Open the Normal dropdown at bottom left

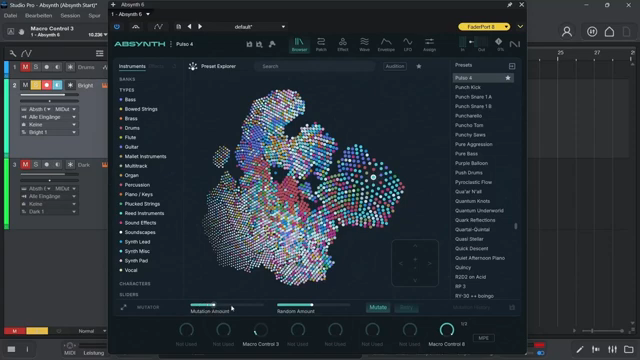(x=92, y=331)
